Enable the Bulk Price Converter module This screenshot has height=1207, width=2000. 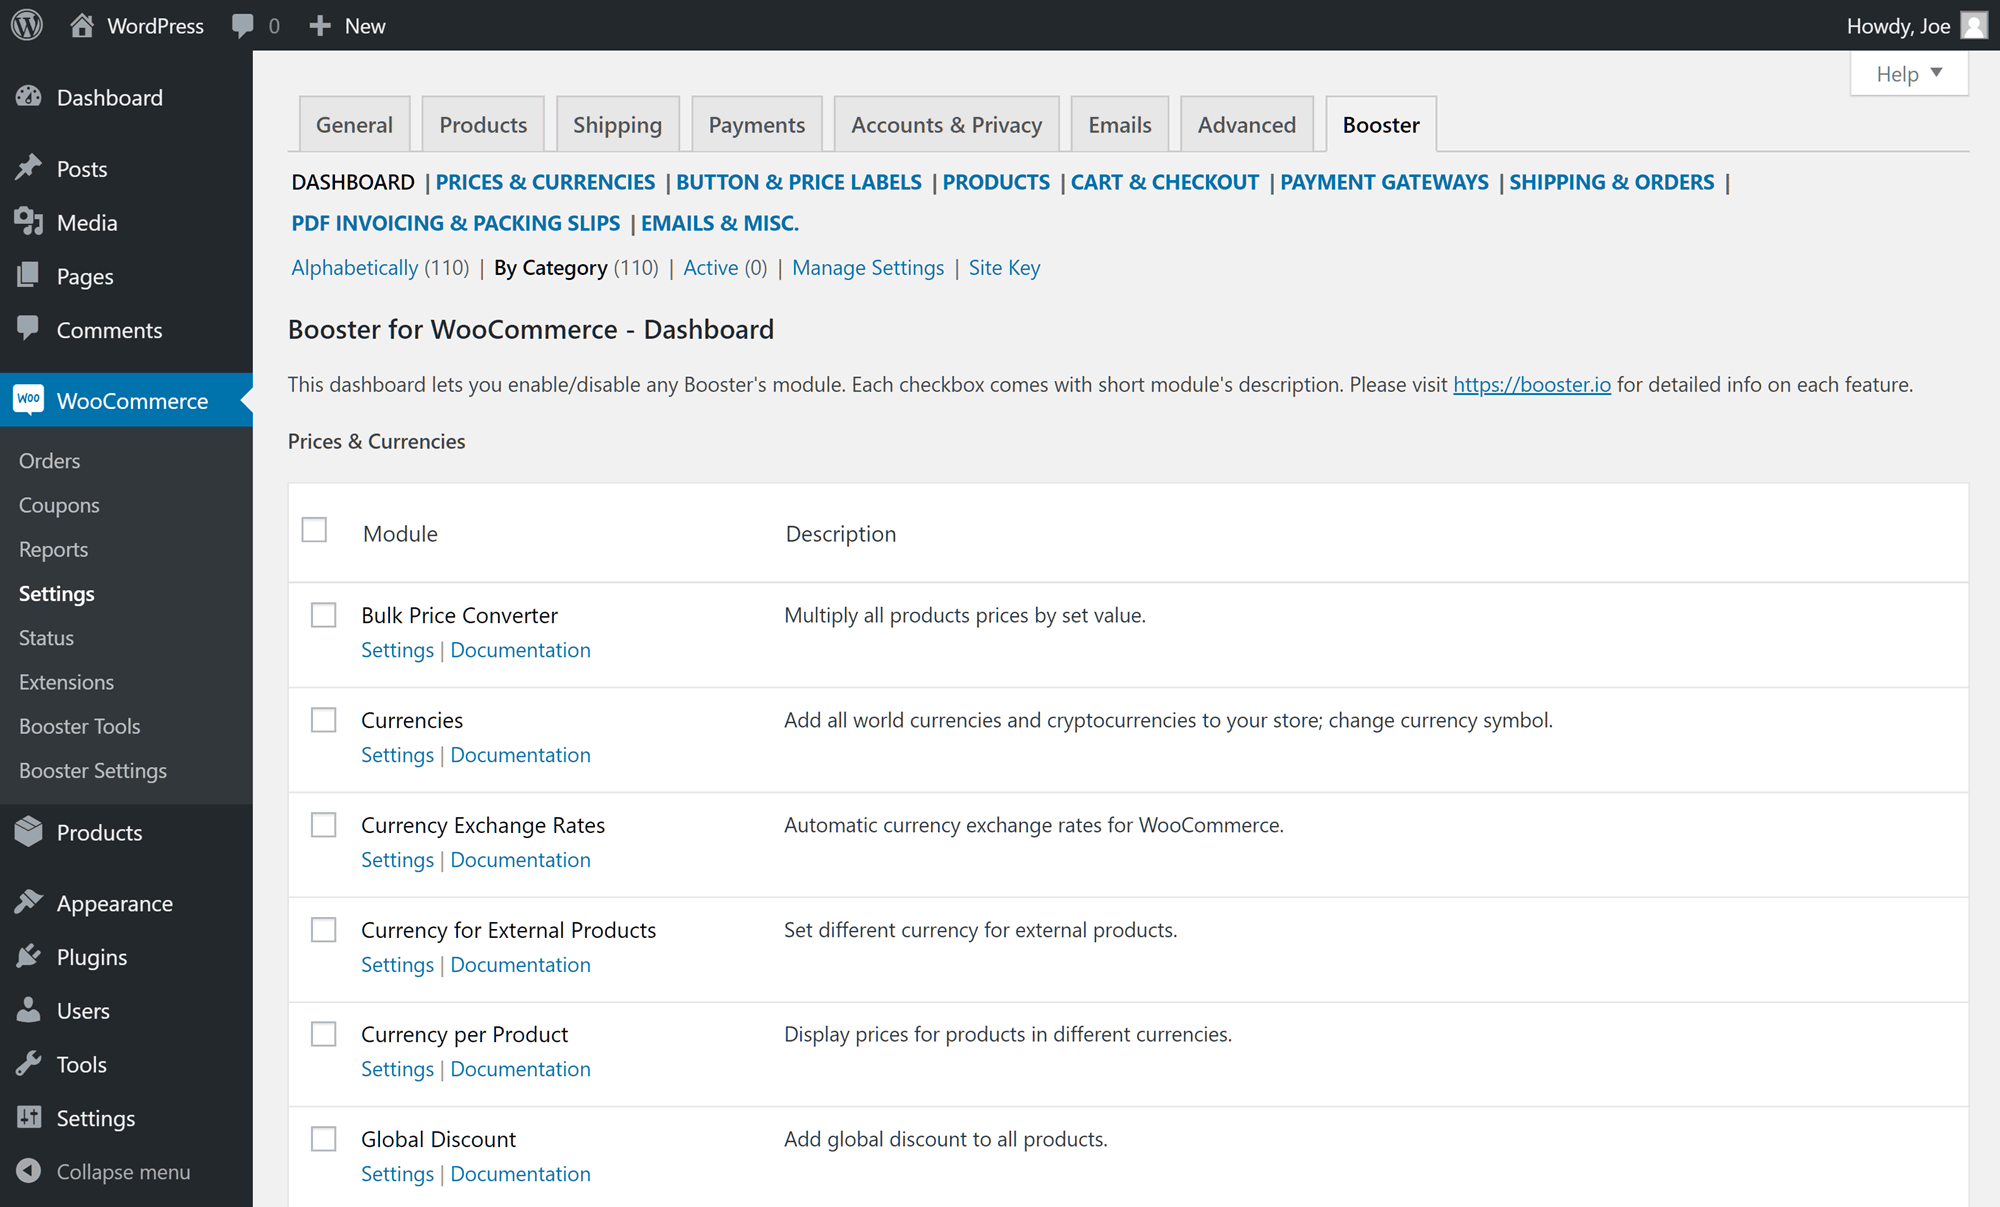(x=323, y=615)
